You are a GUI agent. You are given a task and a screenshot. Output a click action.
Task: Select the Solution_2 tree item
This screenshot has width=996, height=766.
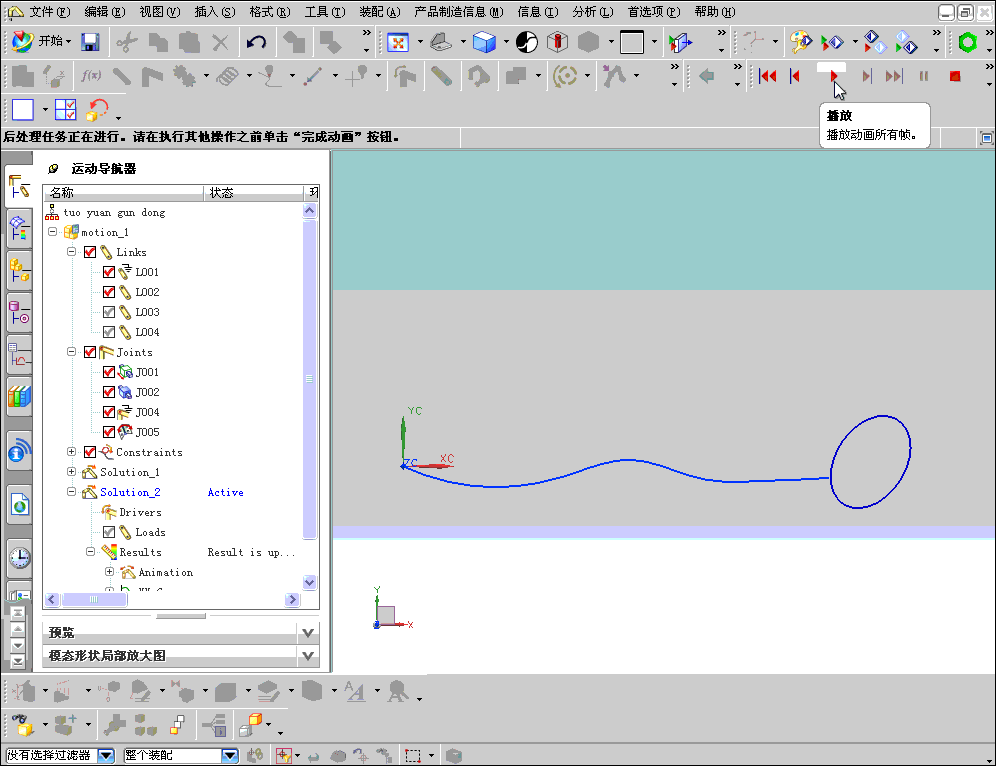tap(130, 492)
